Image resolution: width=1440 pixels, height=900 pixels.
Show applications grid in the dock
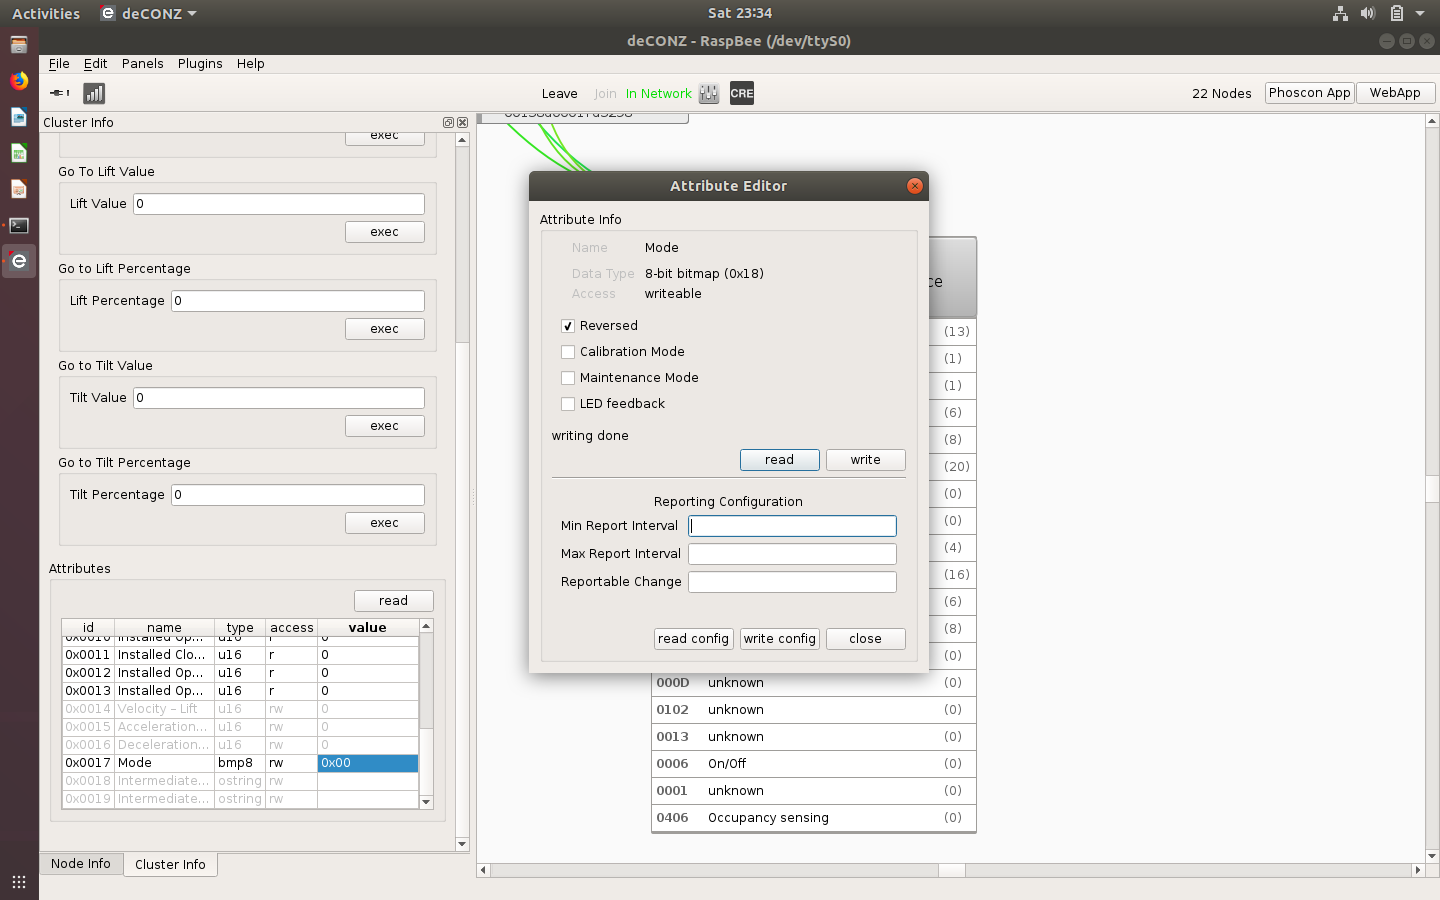(x=19, y=881)
